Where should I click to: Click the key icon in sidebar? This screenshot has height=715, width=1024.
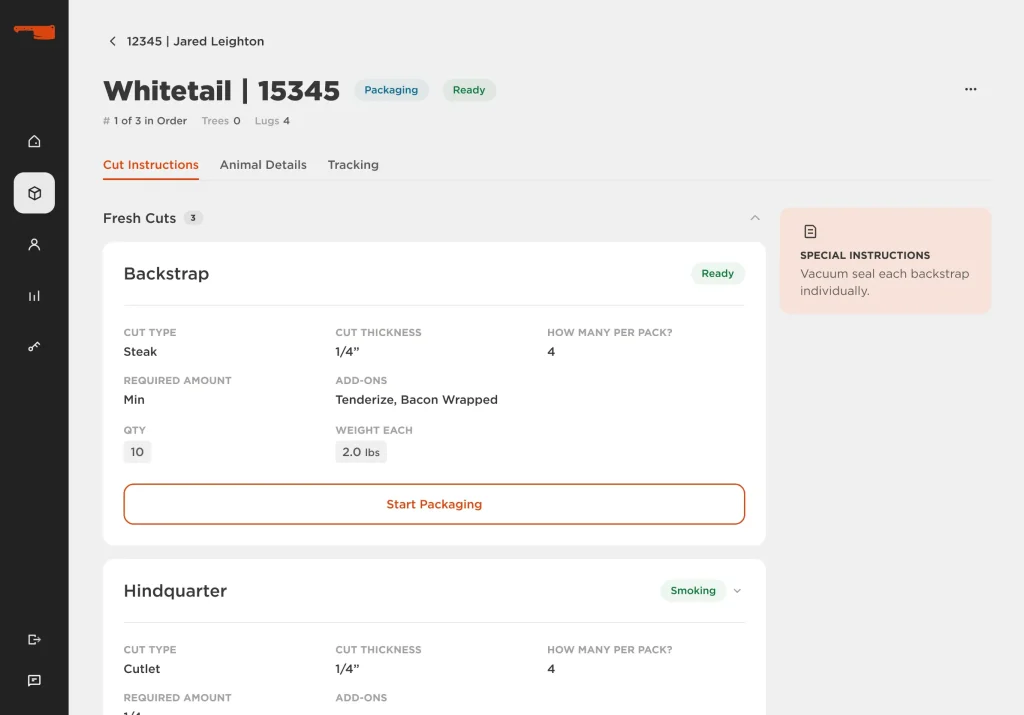tap(34, 346)
